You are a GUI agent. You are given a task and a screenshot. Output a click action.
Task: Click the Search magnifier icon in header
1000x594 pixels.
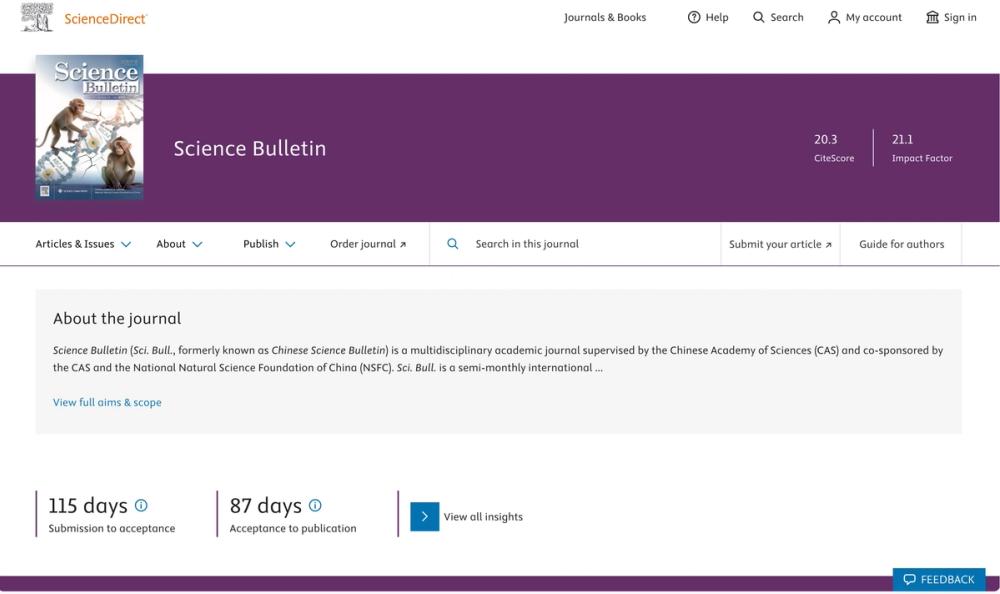click(x=758, y=17)
